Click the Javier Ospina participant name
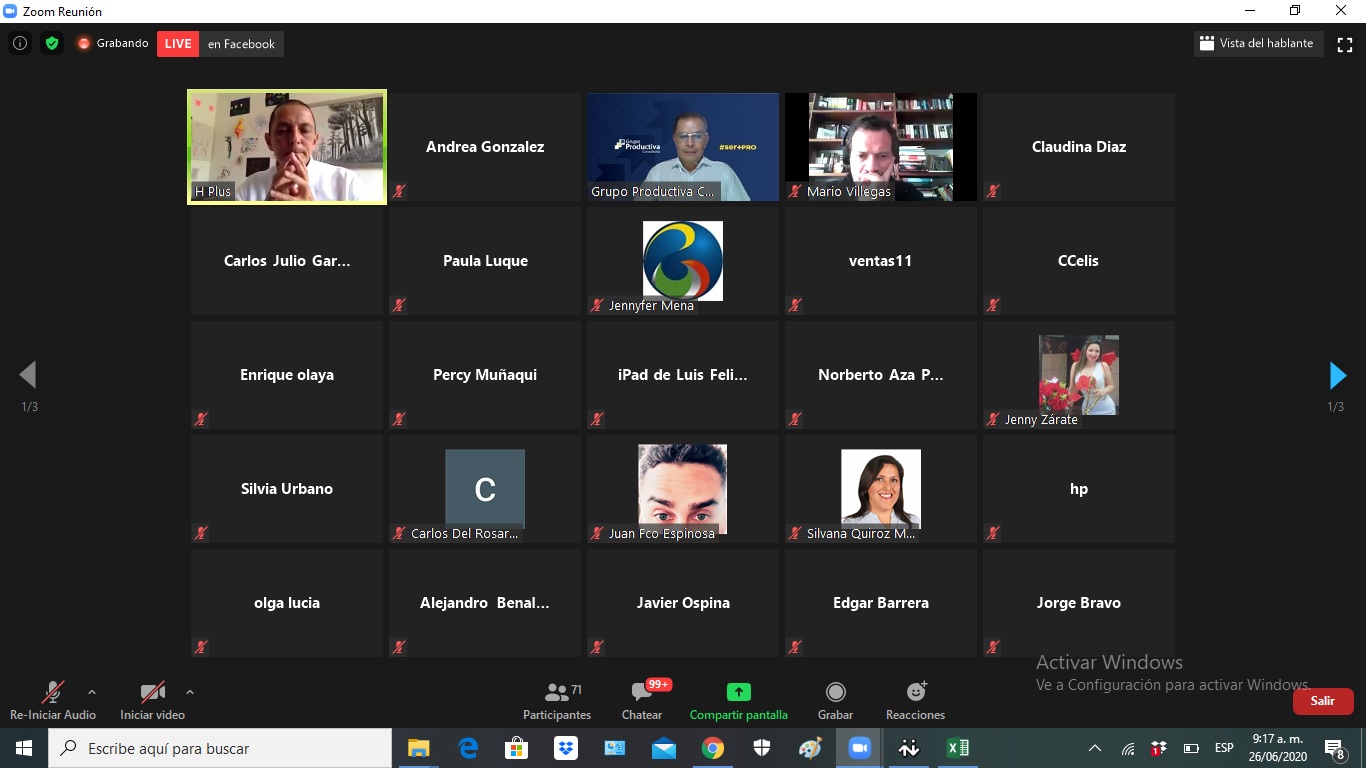Image resolution: width=1366 pixels, height=768 pixels. pos(683,603)
